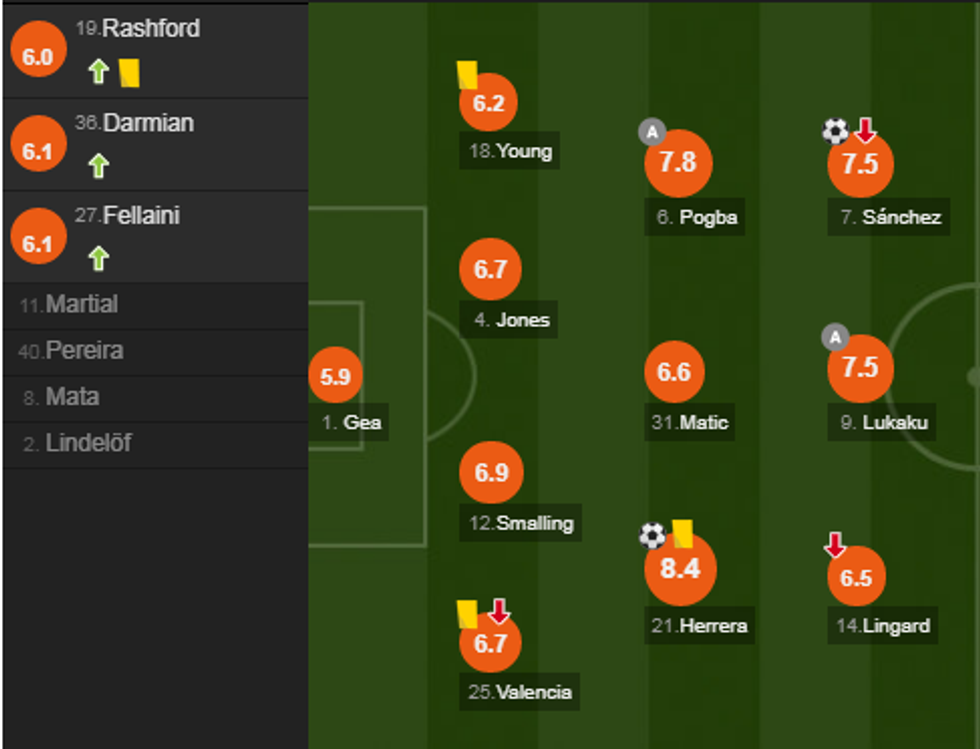The height and width of the screenshot is (749, 980).
Task: Click Lukaku's assist badge icon
Action: (x=835, y=337)
